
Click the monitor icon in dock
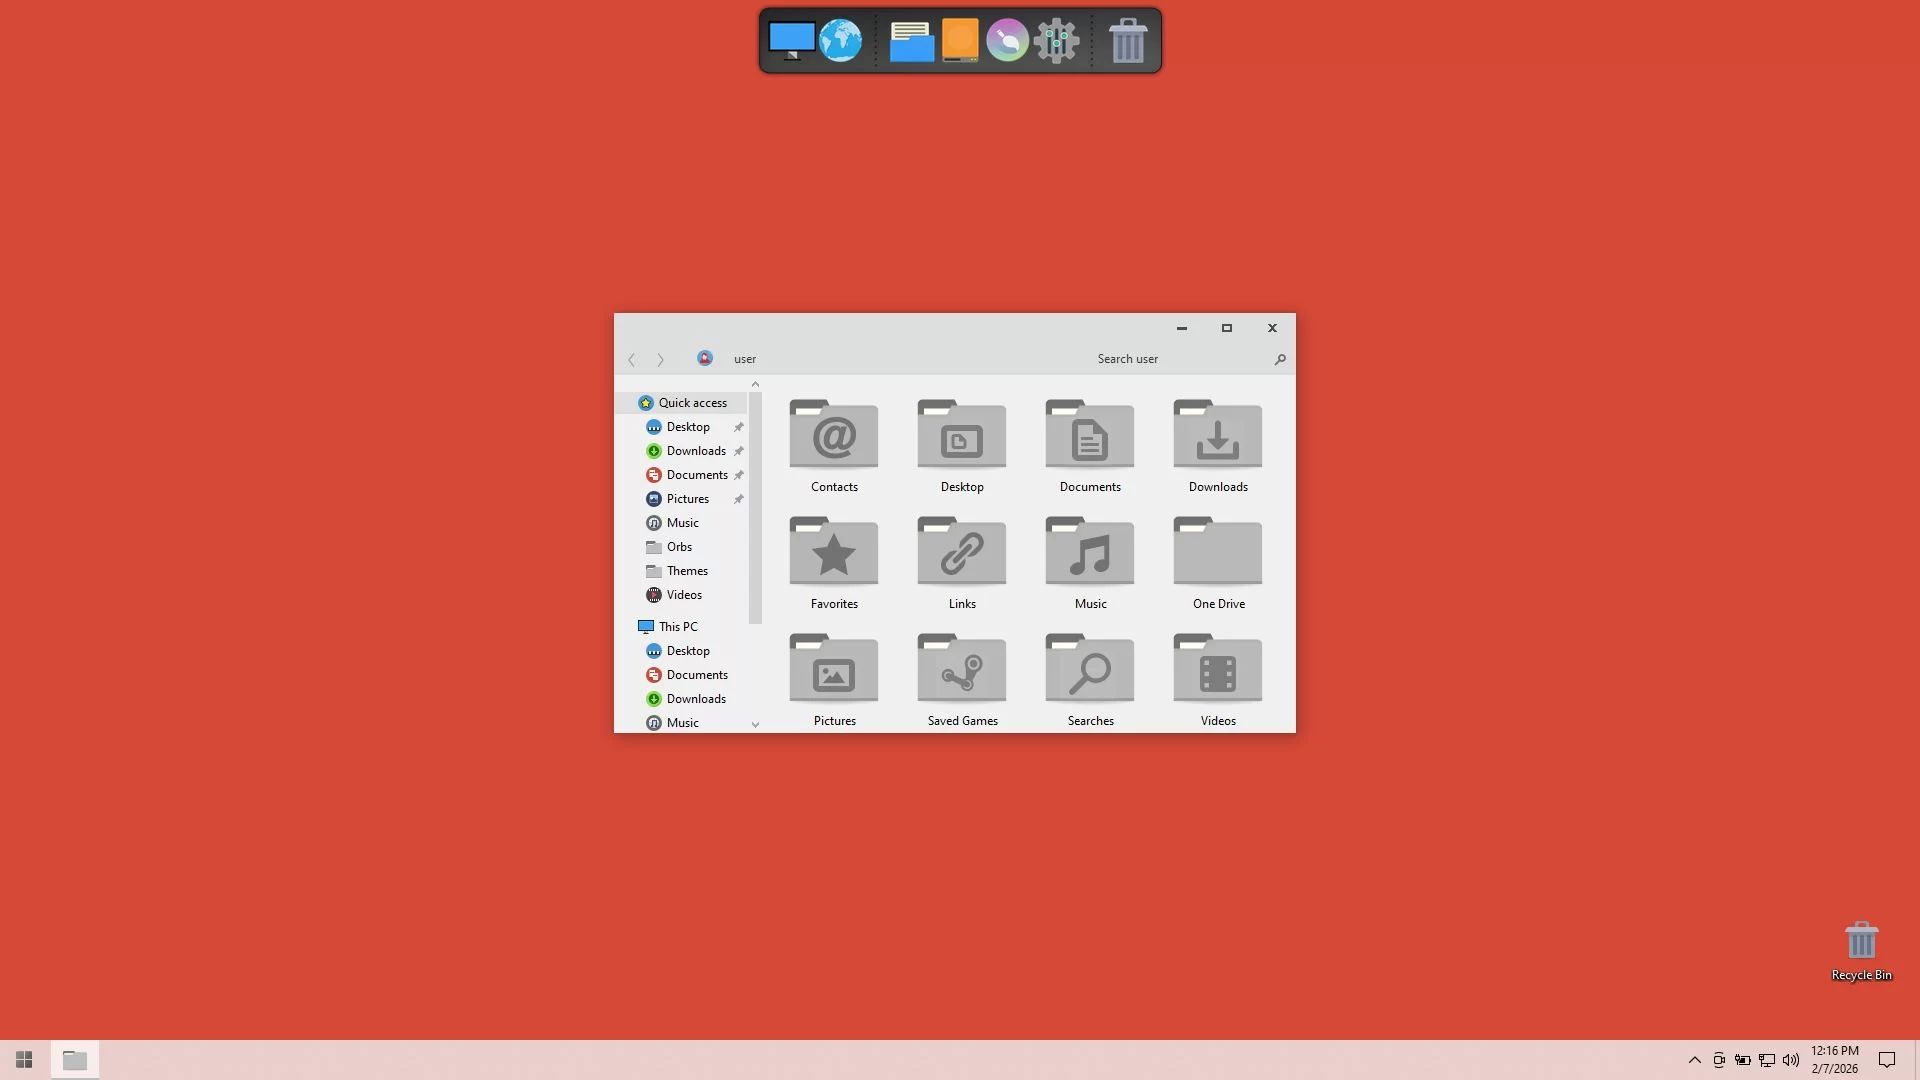click(x=791, y=41)
